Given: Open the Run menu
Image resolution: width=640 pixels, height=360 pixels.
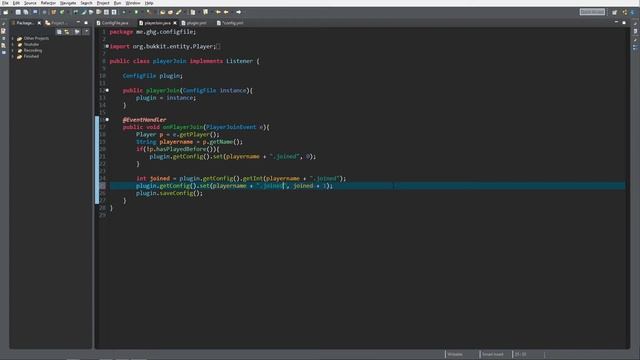Looking at the screenshot, I should click(x=117, y=3).
